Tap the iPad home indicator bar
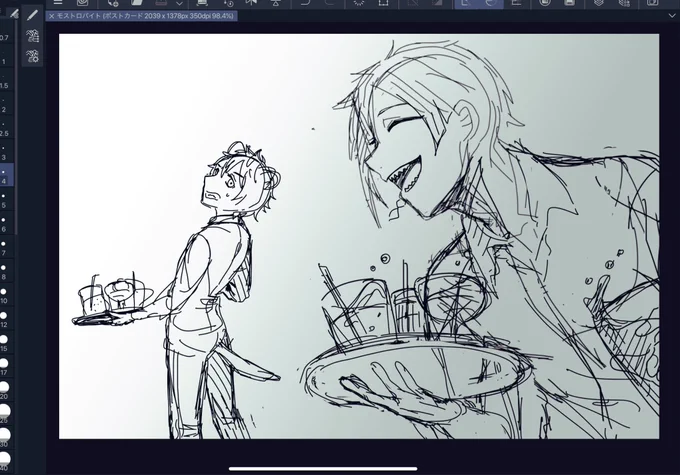Screen dimensions: 680x475 [323, 468]
